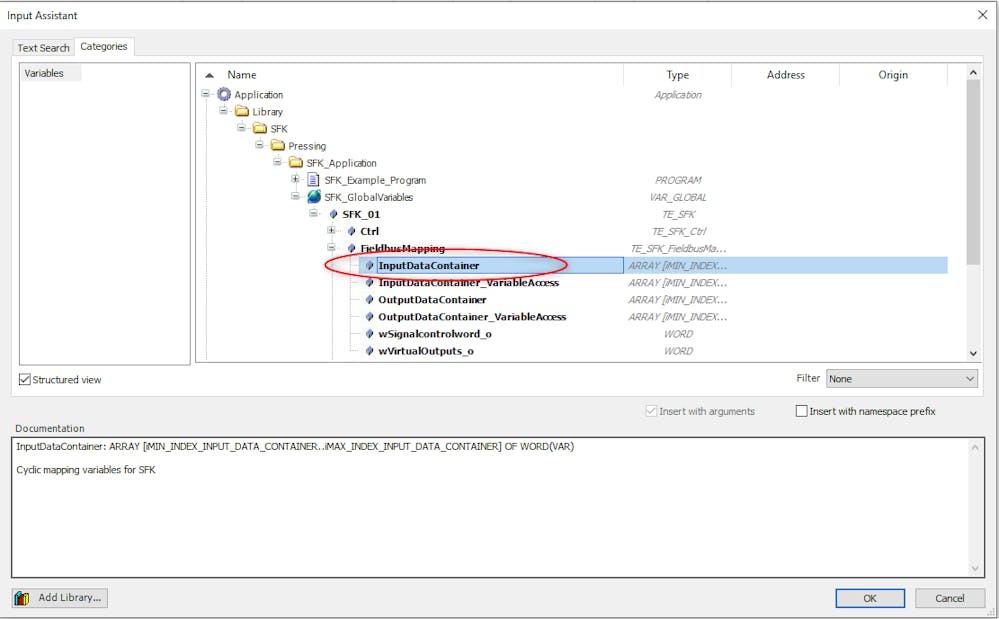The width and height of the screenshot is (999, 619).
Task: Switch to the Text Search tab
Action: (43, 48)
